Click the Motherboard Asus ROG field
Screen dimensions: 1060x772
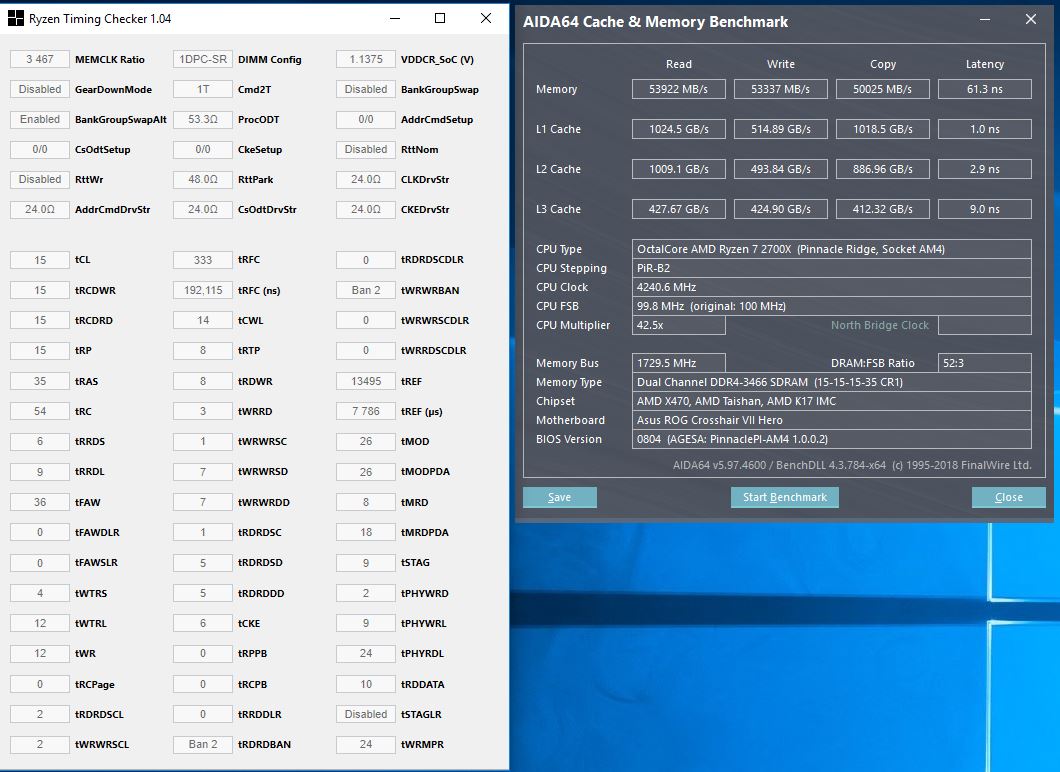coord(832,420)
